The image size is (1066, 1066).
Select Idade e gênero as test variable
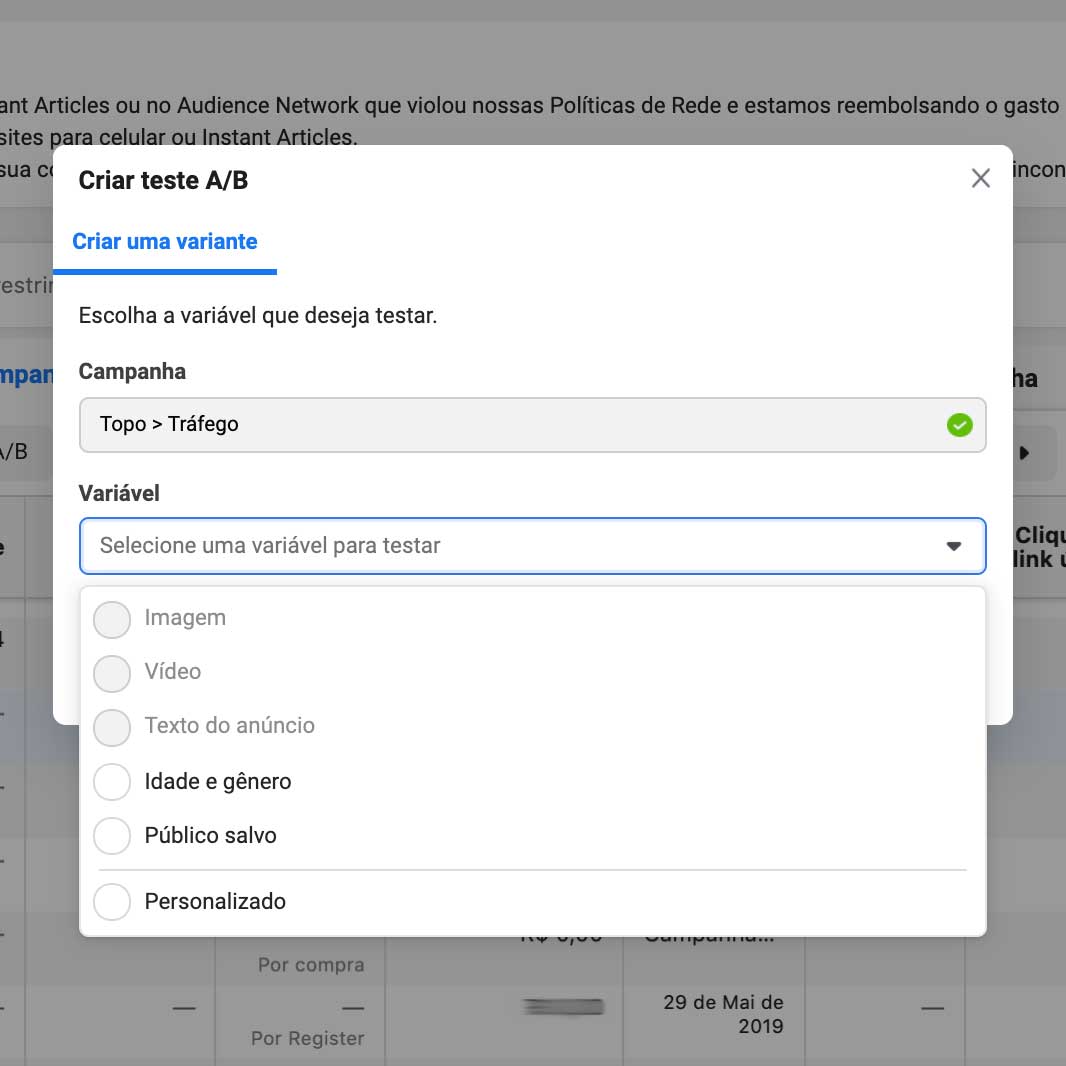coord(112,782)
